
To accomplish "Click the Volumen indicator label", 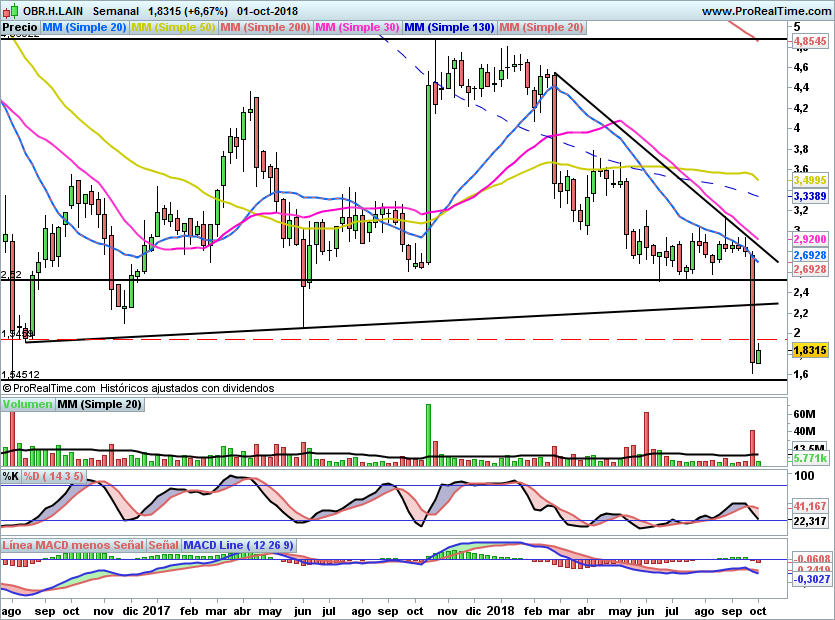I will point(27,404).
